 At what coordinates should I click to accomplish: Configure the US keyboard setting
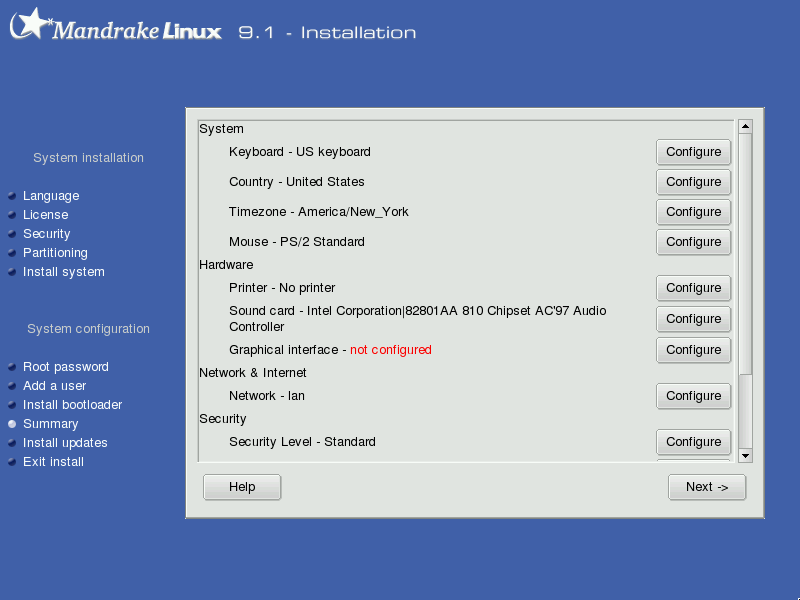coord(693,152)
